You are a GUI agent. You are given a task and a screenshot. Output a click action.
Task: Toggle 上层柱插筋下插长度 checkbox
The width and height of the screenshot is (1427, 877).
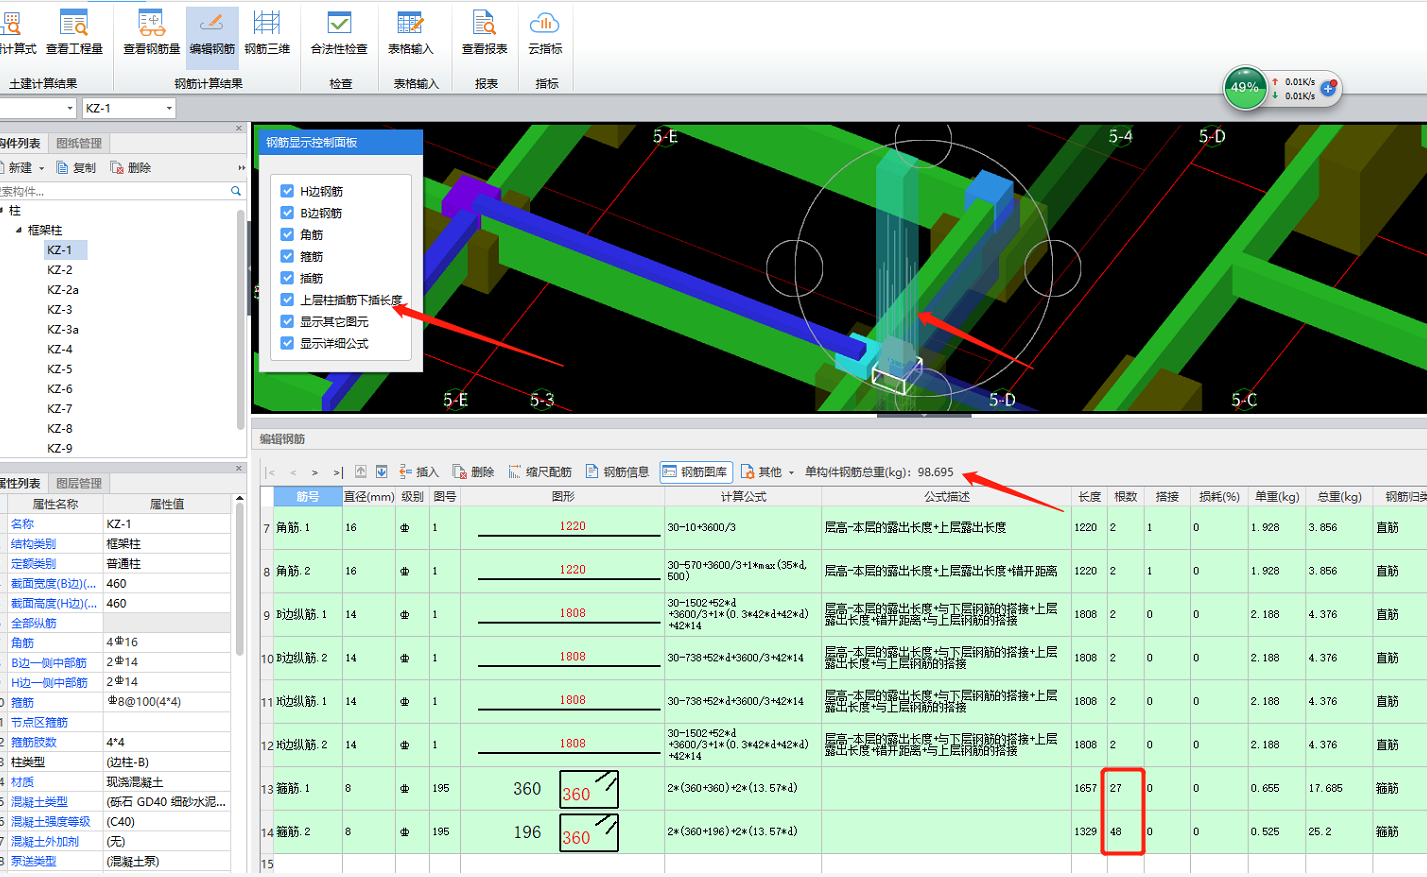(x=287, y=300)
